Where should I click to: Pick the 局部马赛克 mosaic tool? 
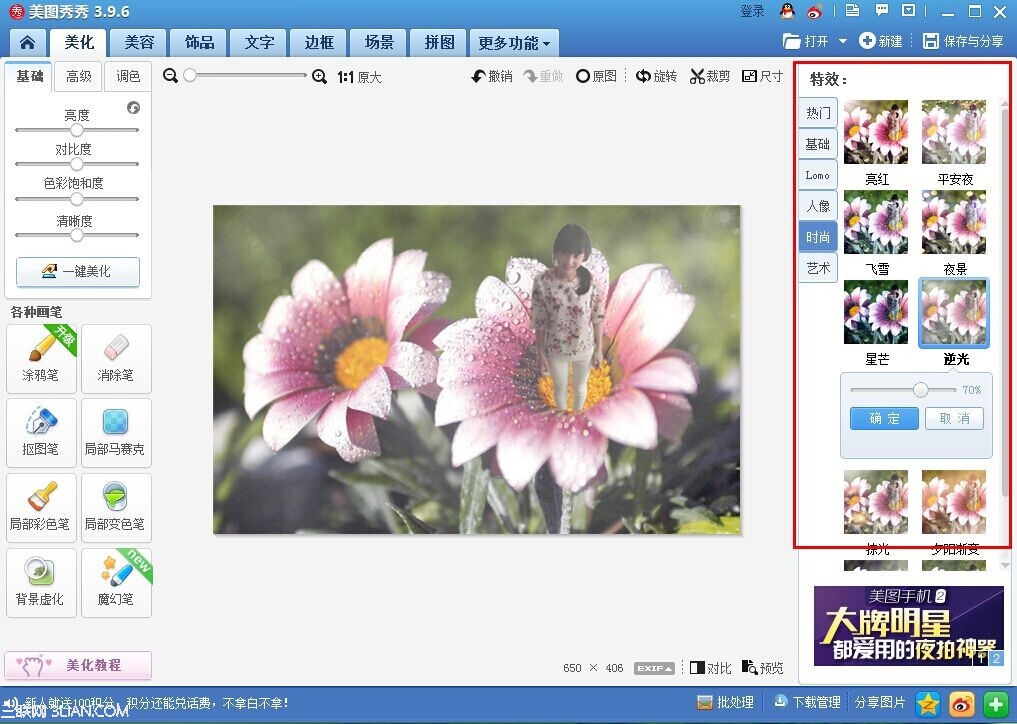[117, 433]
